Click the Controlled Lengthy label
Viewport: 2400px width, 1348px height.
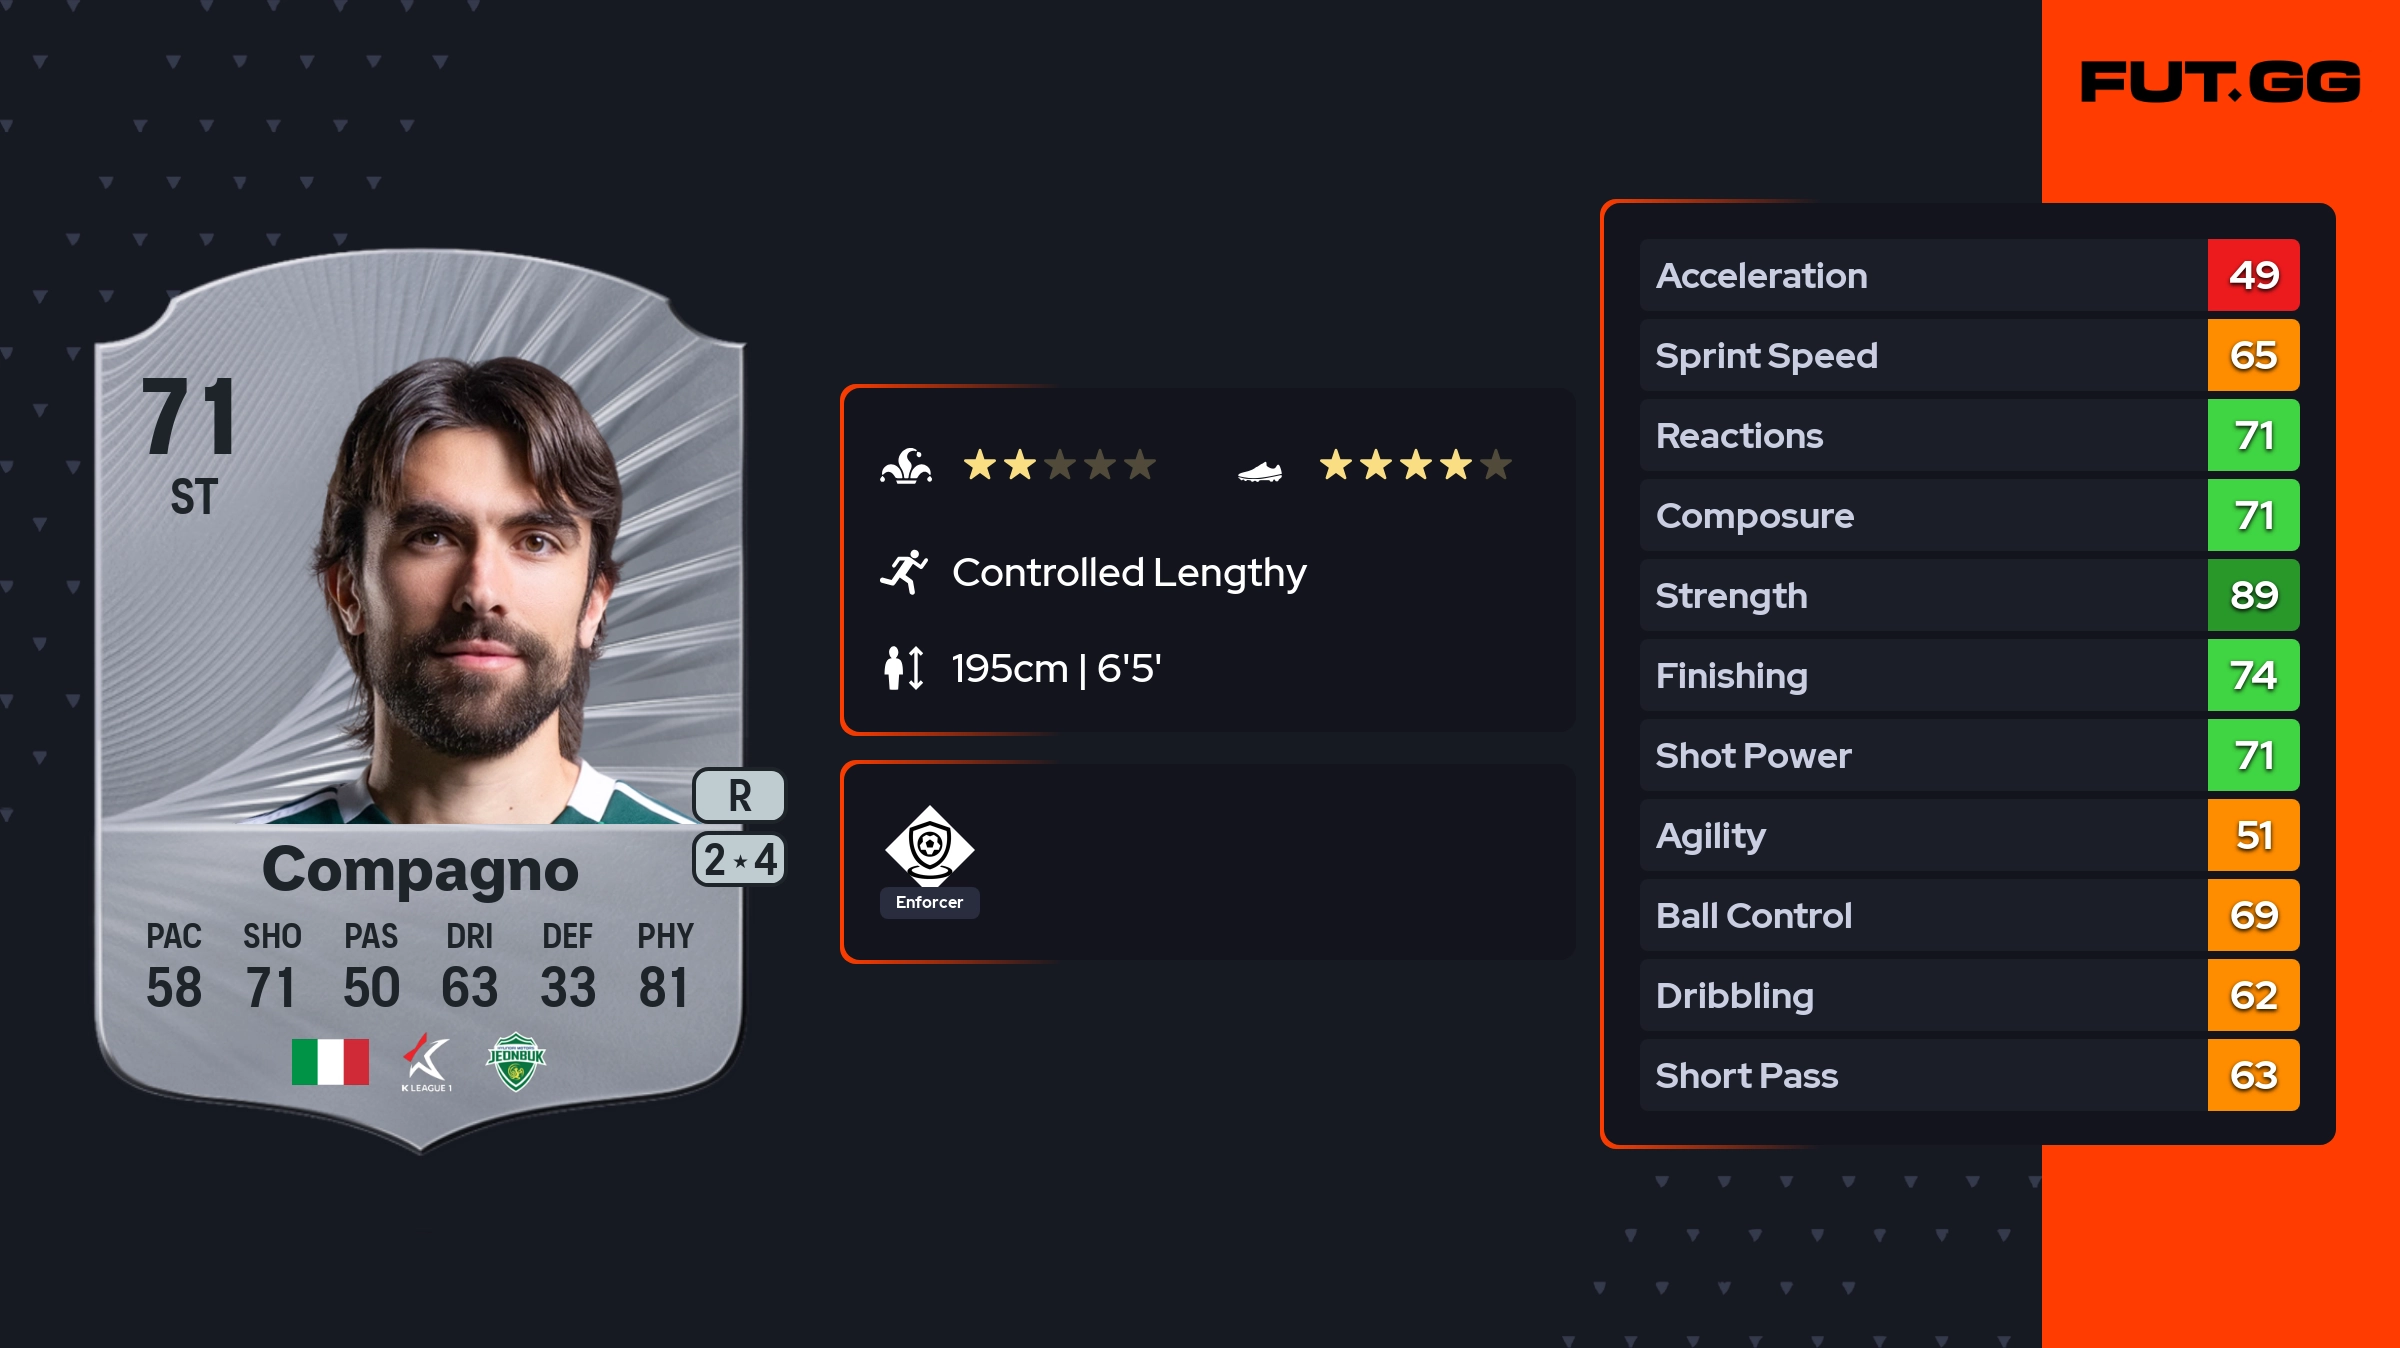pyautogui.click(x=1129, y=573)
